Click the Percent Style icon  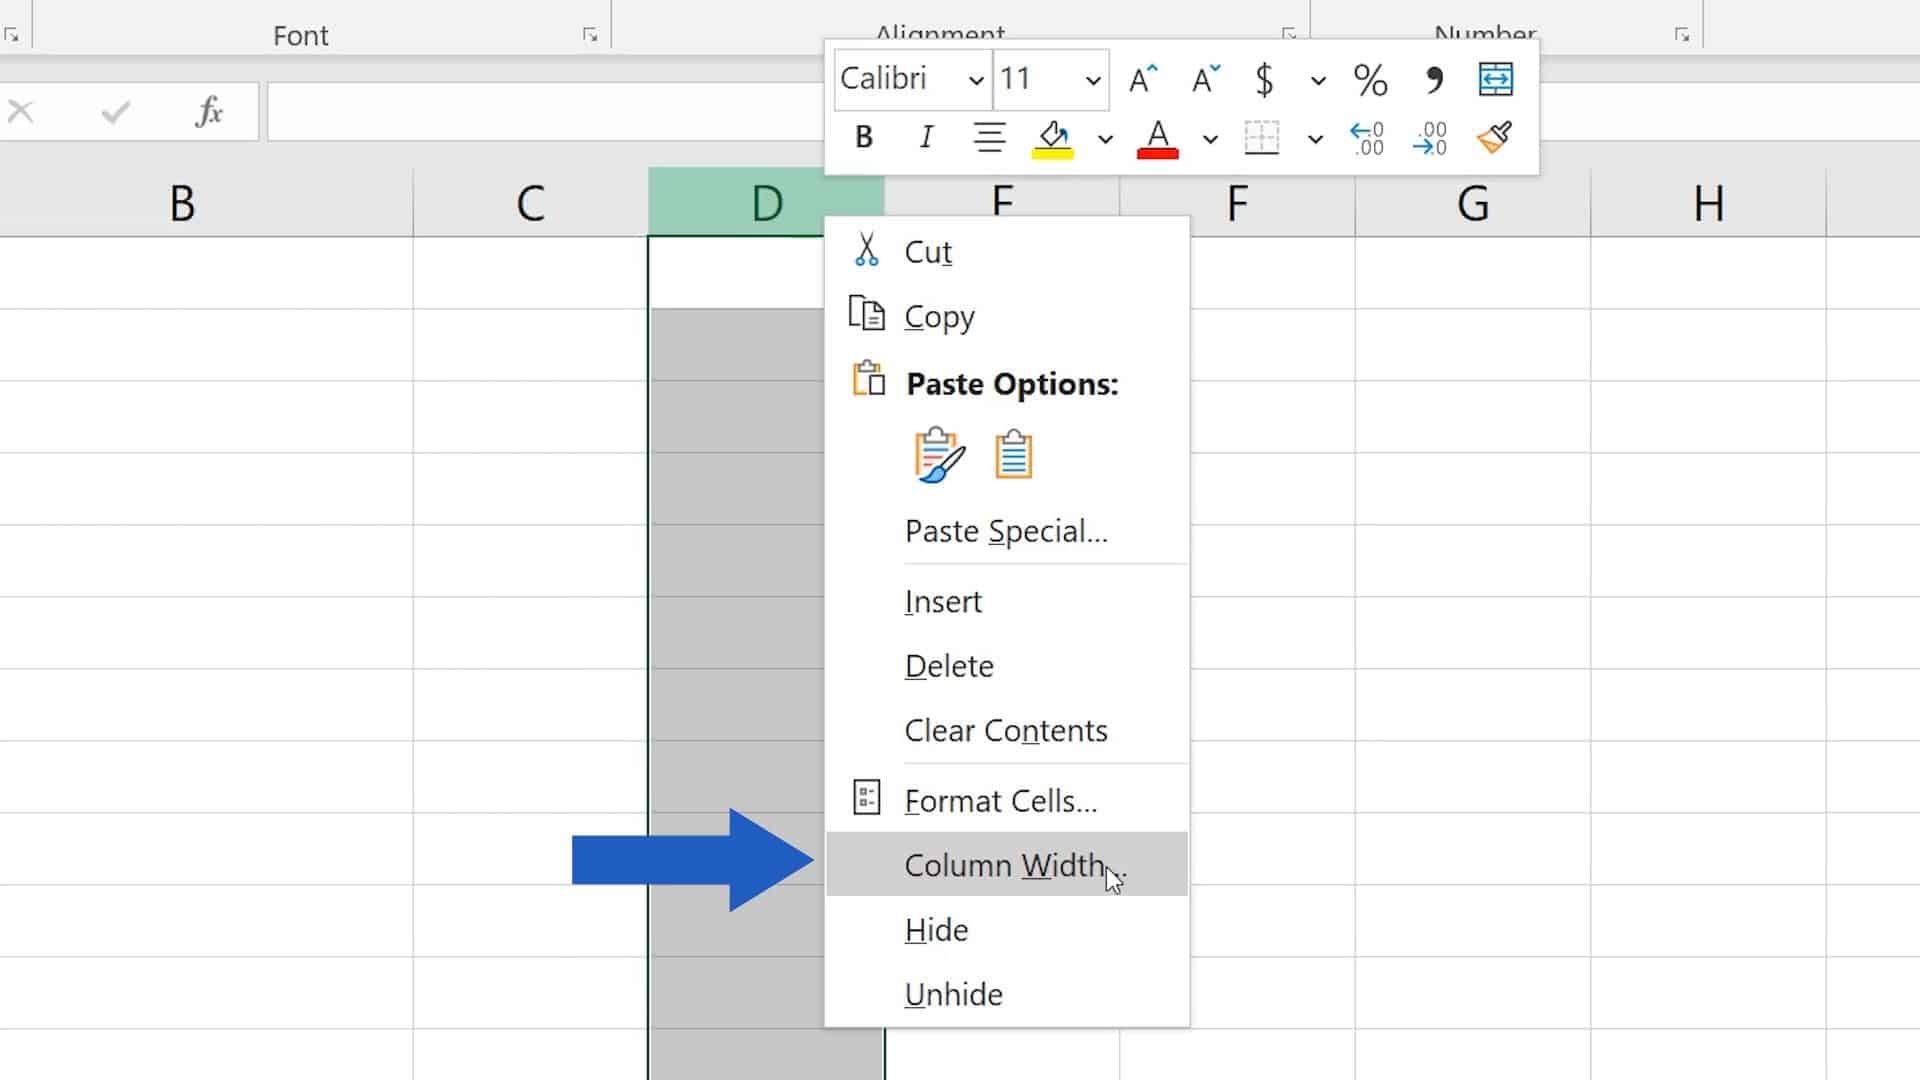[x=1369, y=79]
